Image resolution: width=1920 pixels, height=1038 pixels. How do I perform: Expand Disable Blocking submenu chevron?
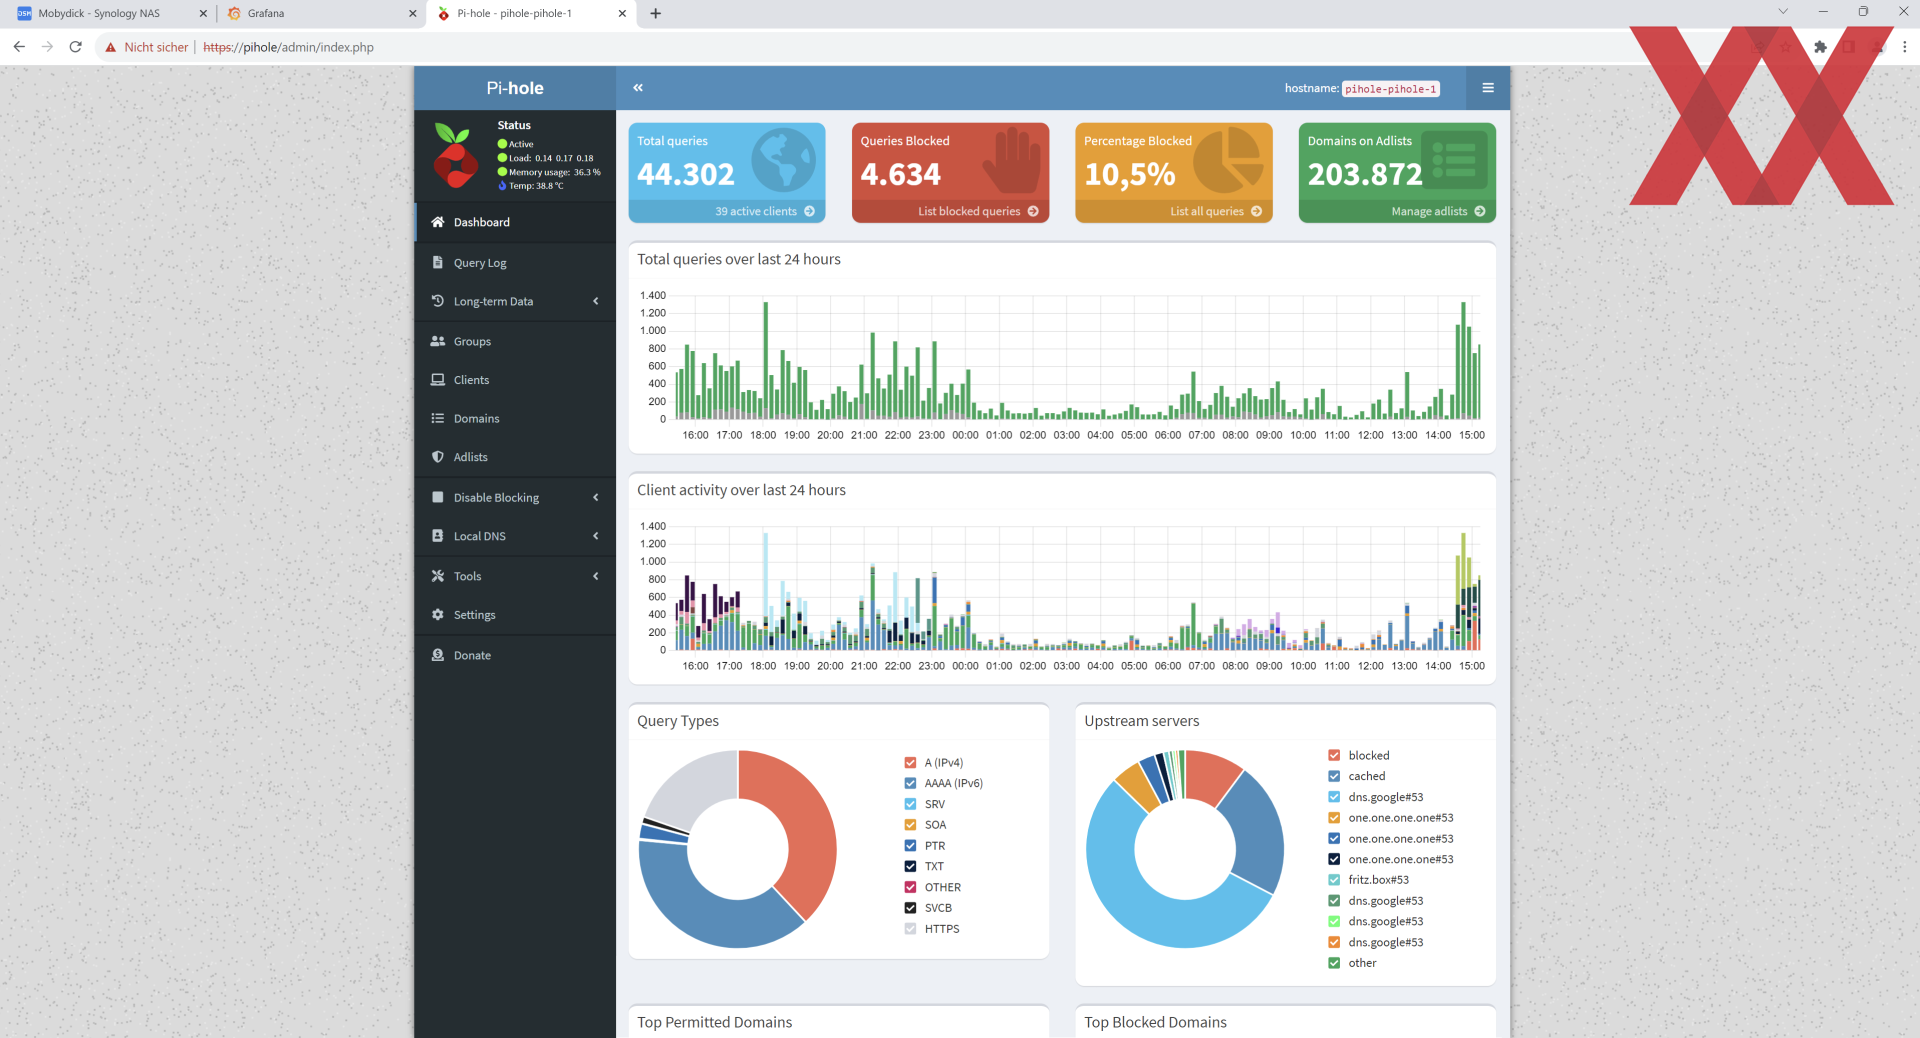click(x=596, y=497)
